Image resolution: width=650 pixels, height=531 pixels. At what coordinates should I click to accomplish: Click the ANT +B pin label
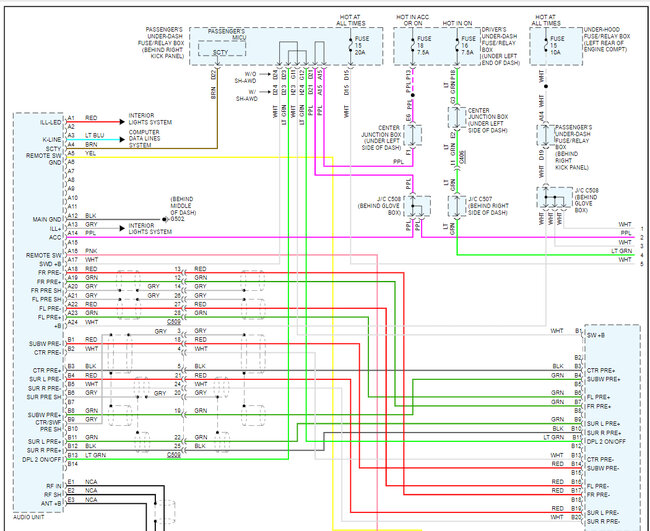pyautogui.click(x=51, y=503)
